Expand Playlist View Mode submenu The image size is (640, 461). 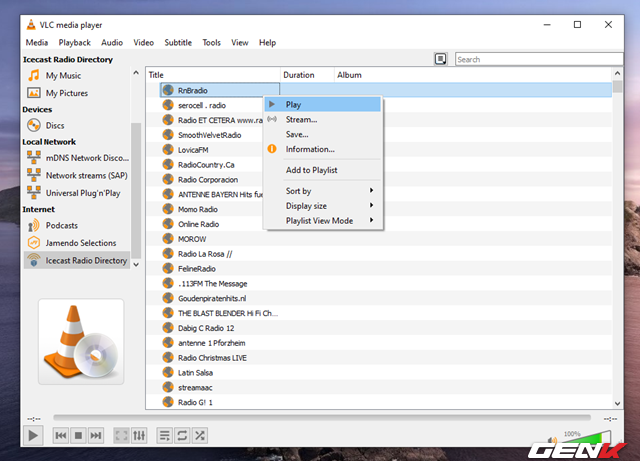click(x=323, y=220)
